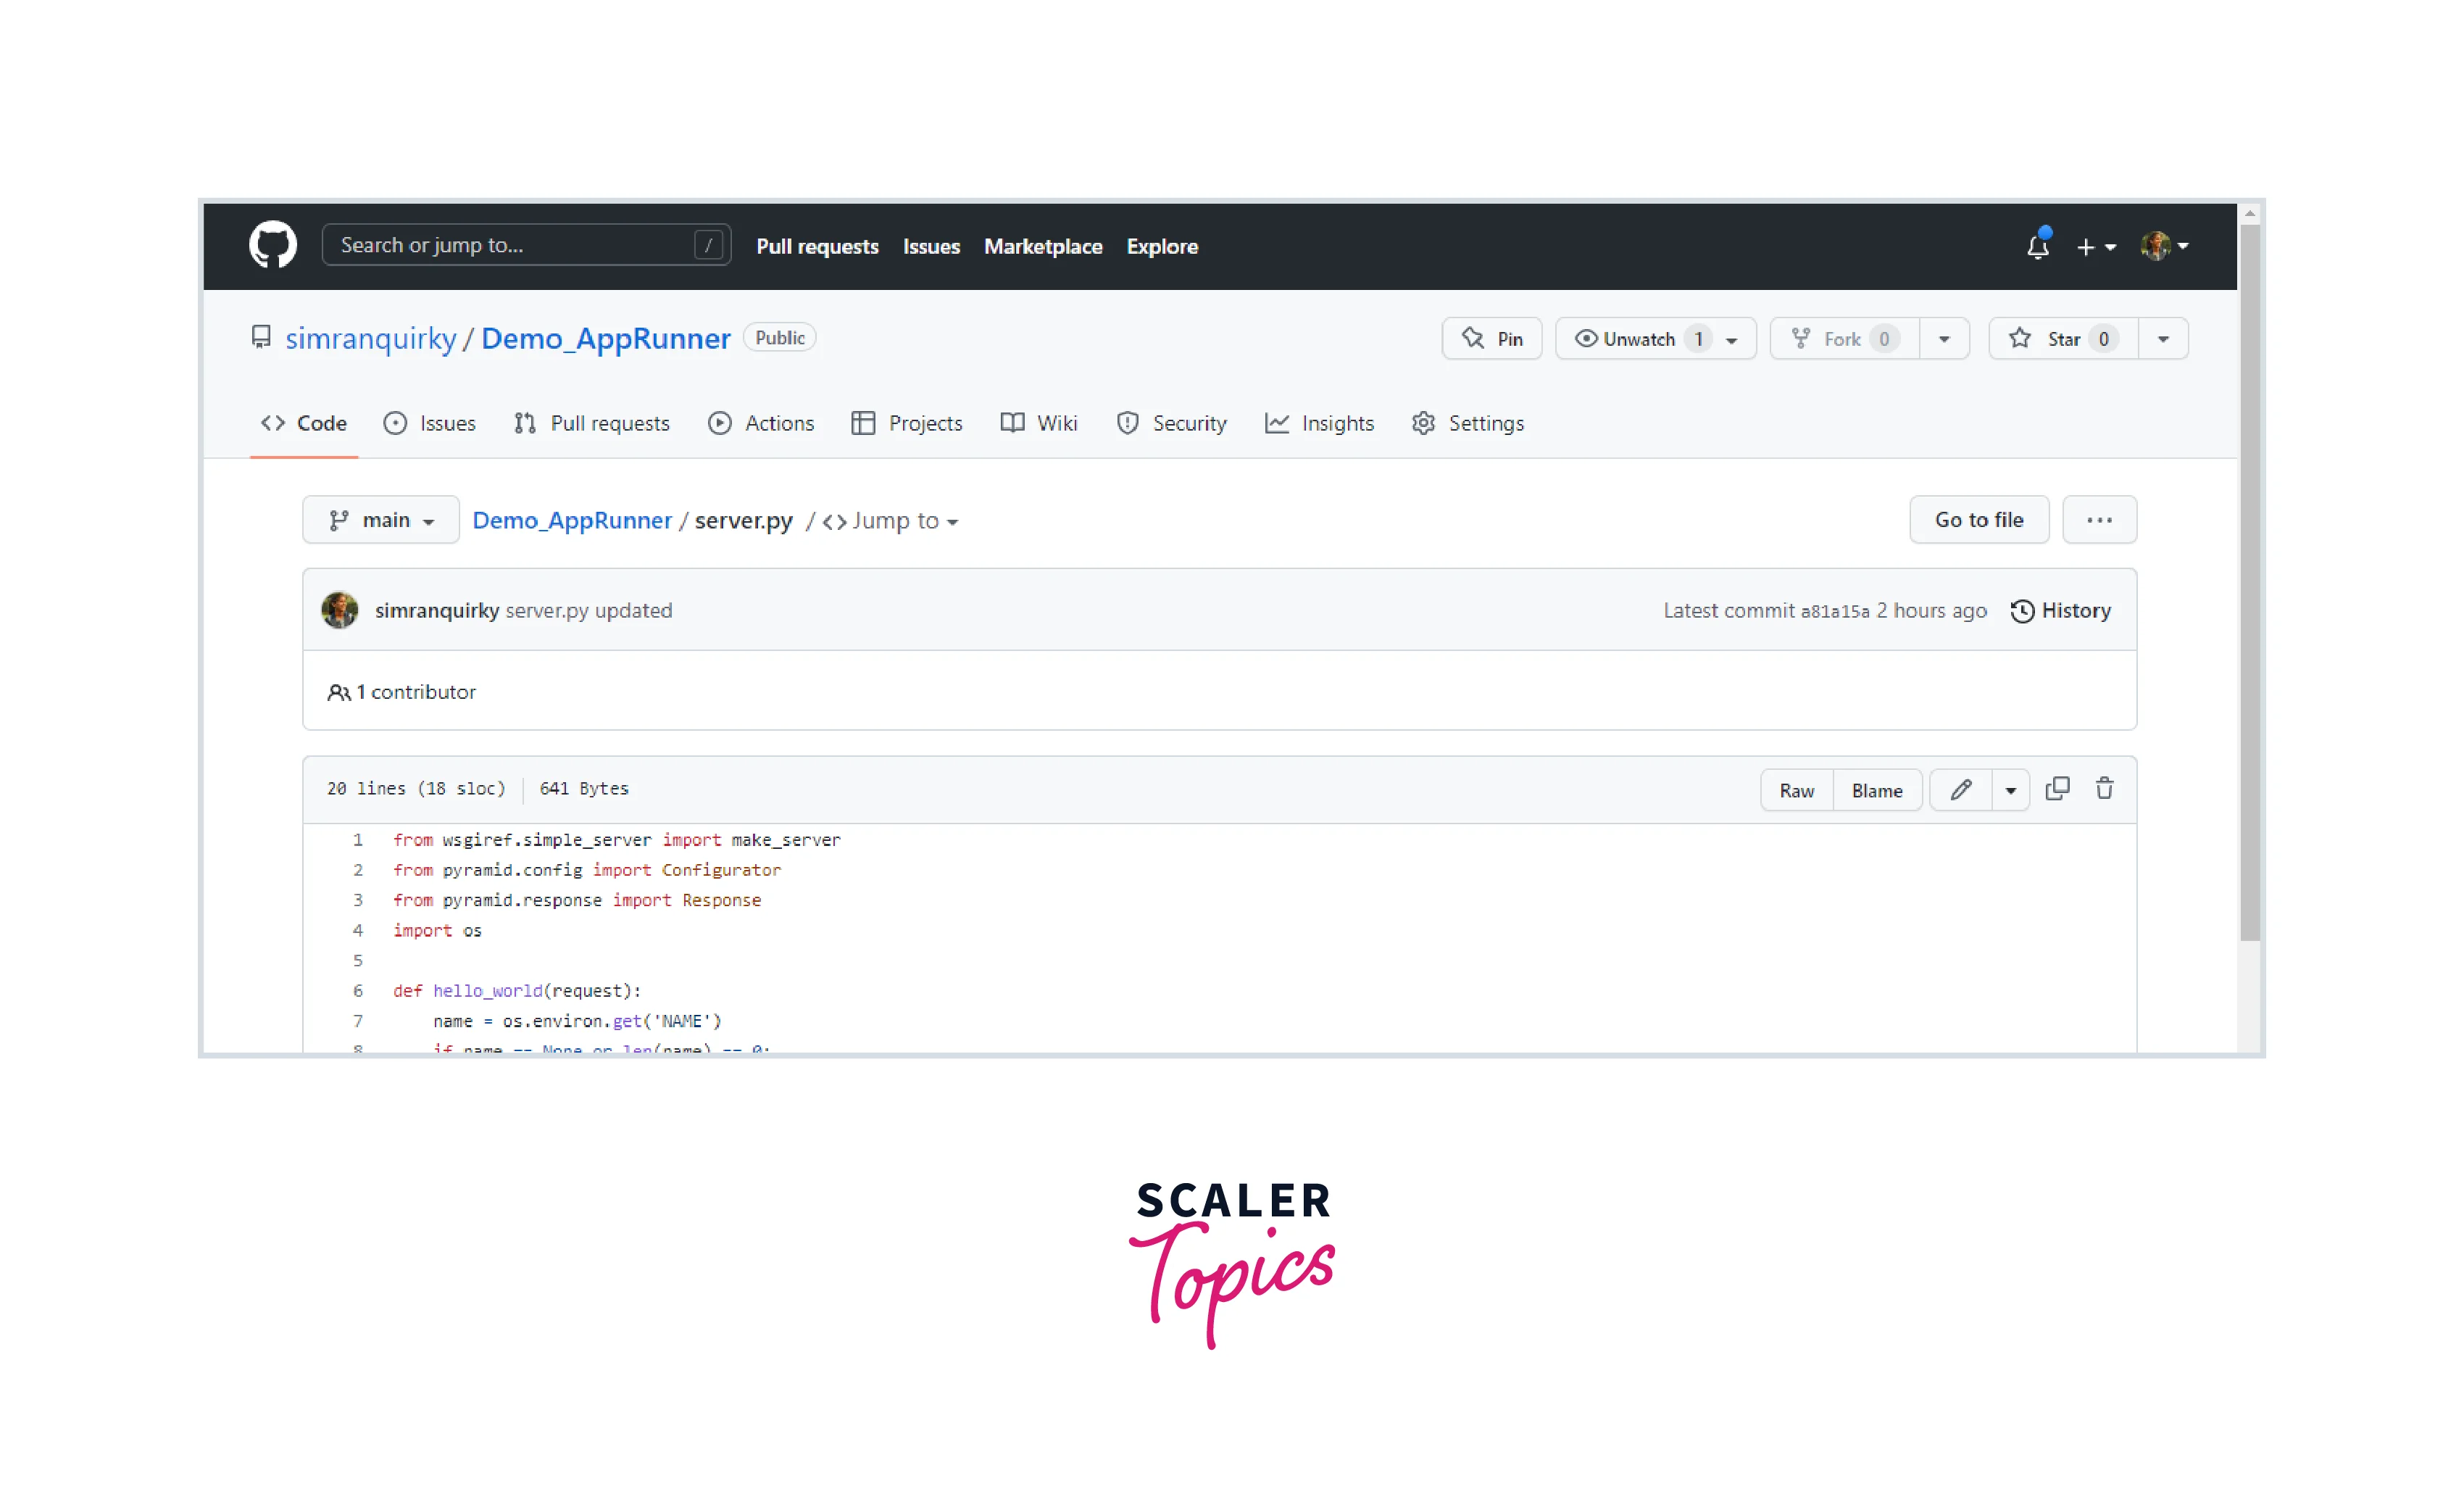Click simranquirky's commit avatar
Screen dimensions: 2464x1489
pos(340,610)
